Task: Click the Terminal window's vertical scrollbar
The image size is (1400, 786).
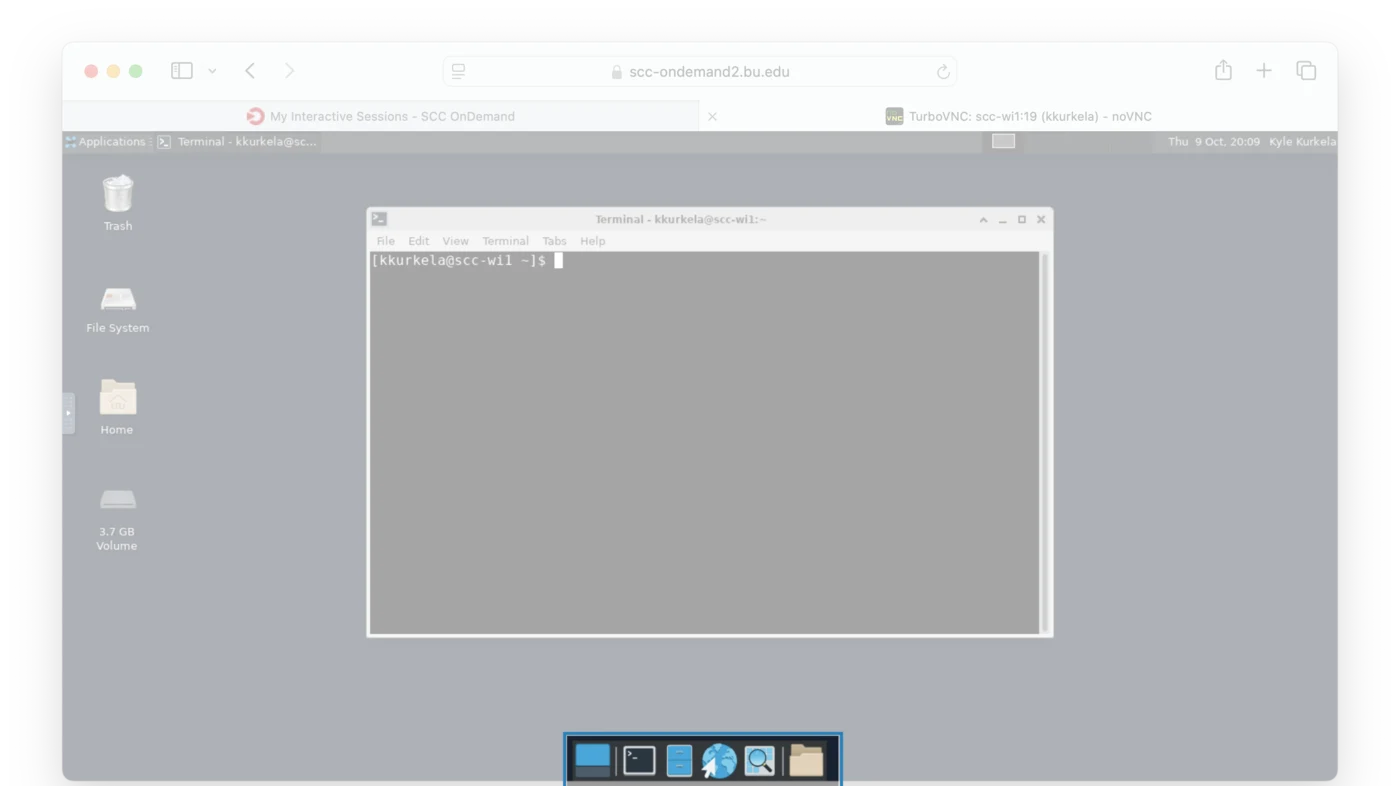Action: point(1044,443)
